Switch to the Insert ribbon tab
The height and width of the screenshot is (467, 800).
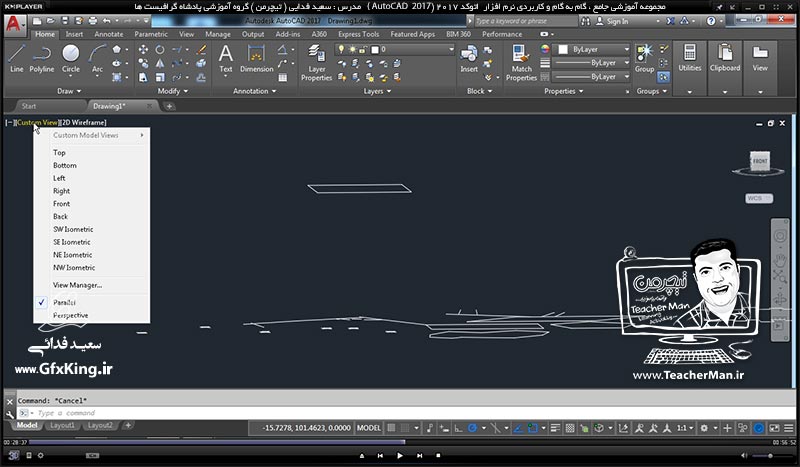[x=74, y=34]
